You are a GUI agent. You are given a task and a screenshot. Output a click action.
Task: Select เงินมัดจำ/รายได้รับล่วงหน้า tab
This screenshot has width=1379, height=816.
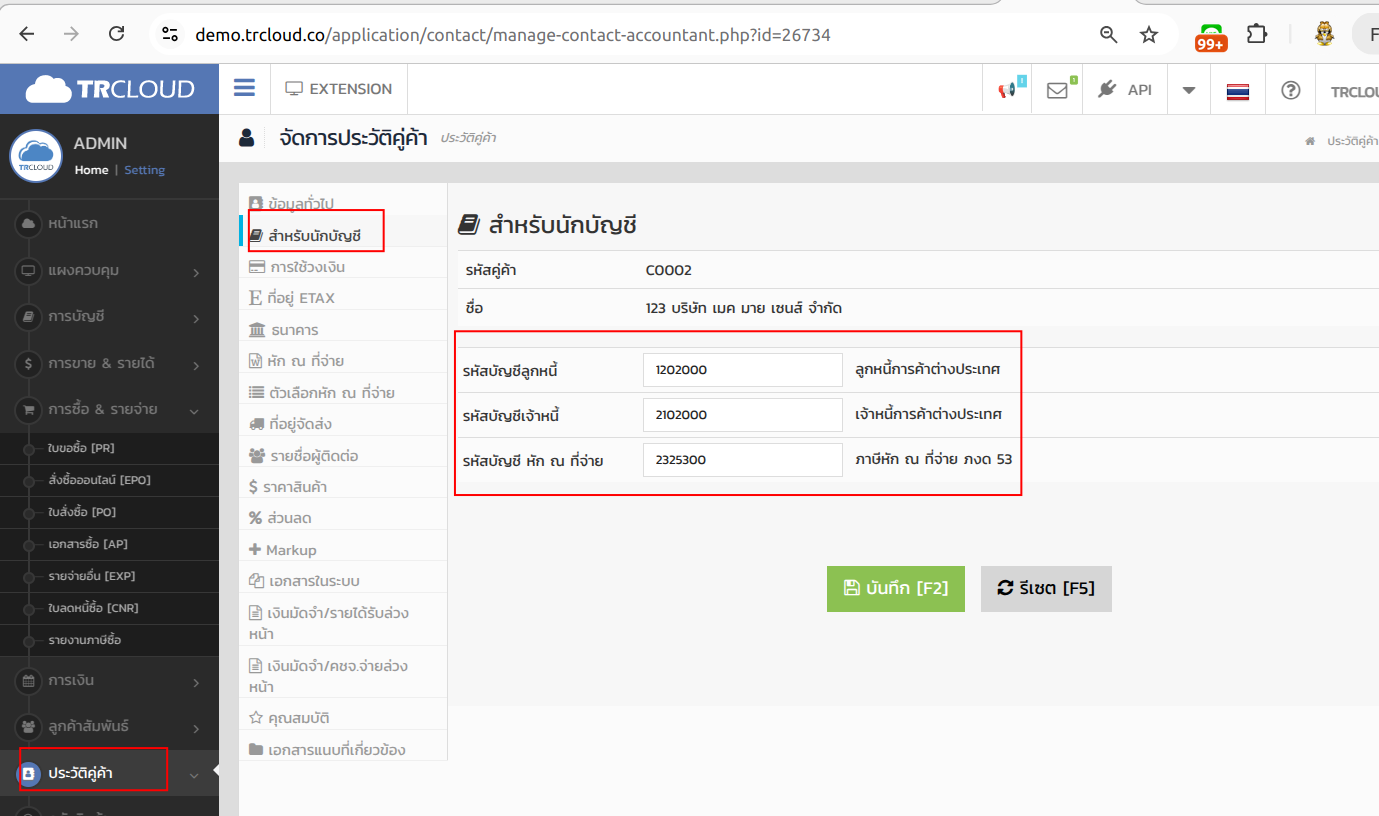(x=343, y=623)
